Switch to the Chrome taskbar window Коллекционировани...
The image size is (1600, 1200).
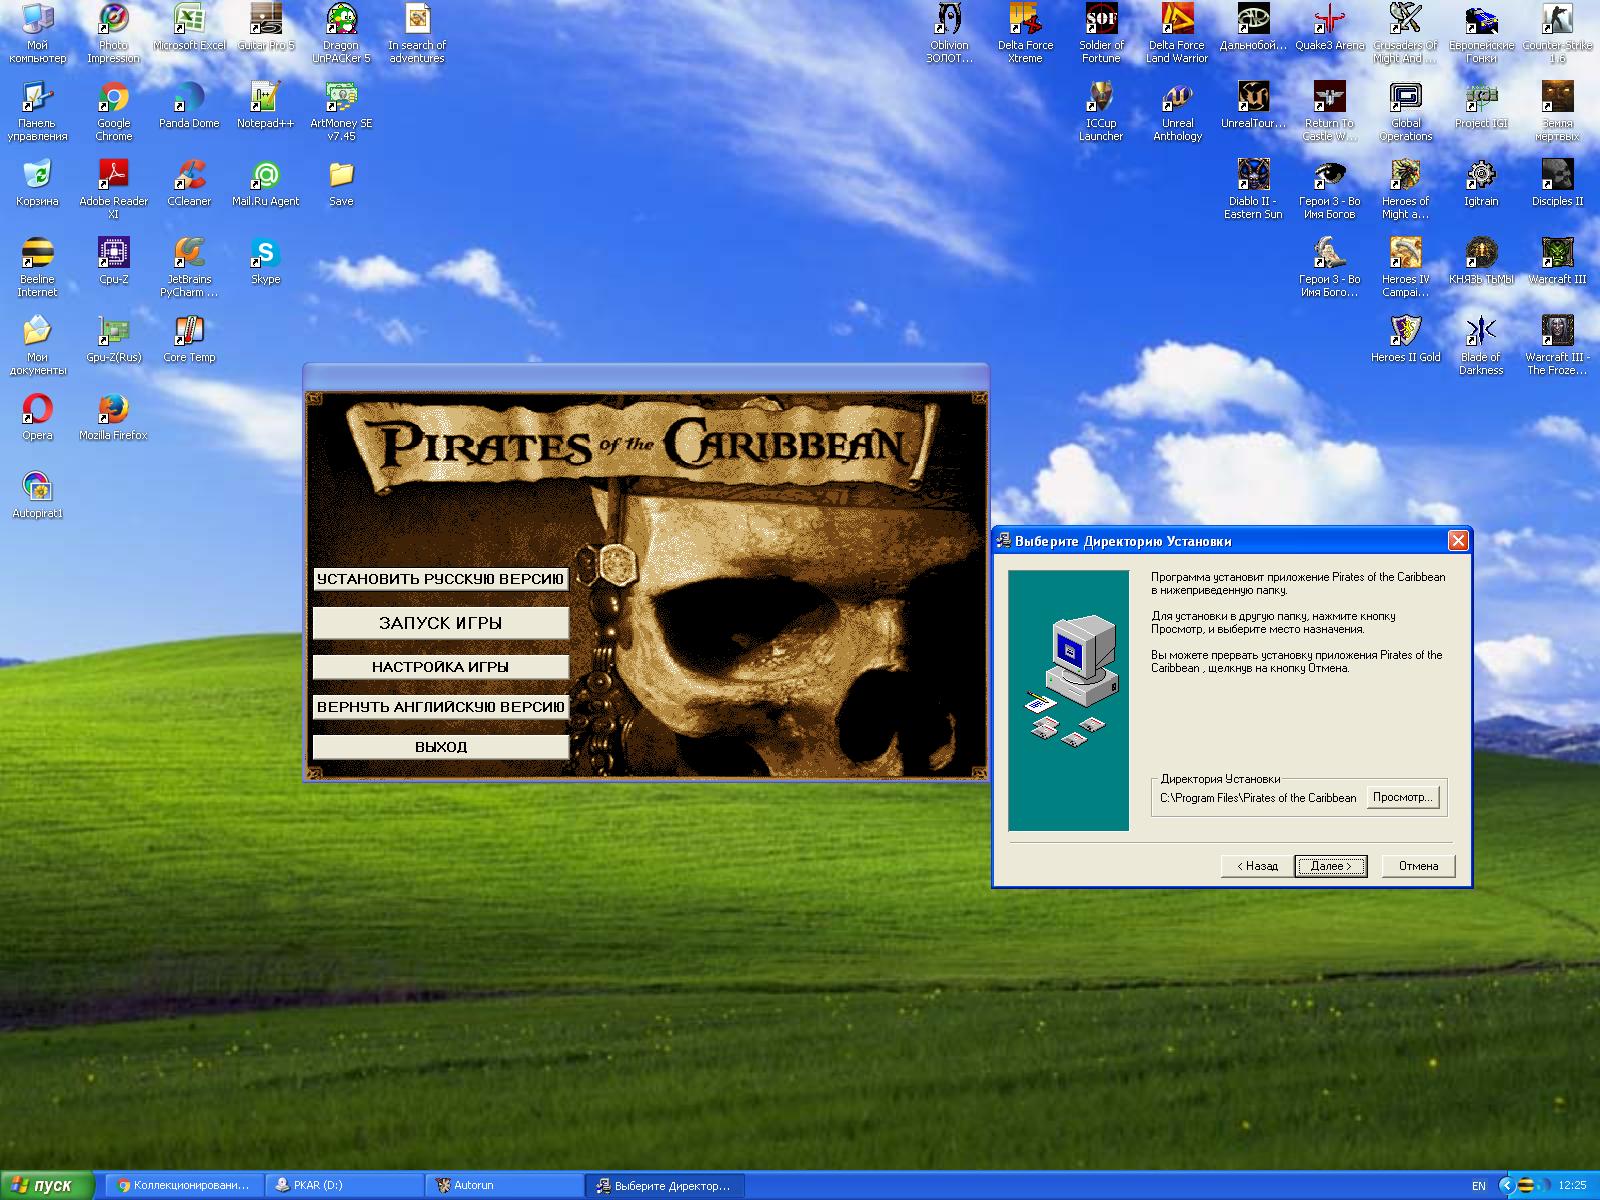coord(184,1186)
